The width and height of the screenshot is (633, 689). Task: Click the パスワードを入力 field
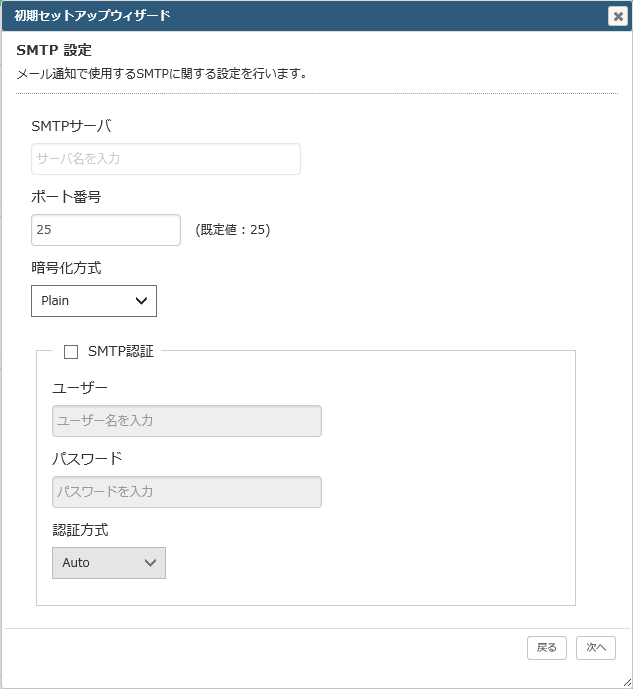point(187,492)
